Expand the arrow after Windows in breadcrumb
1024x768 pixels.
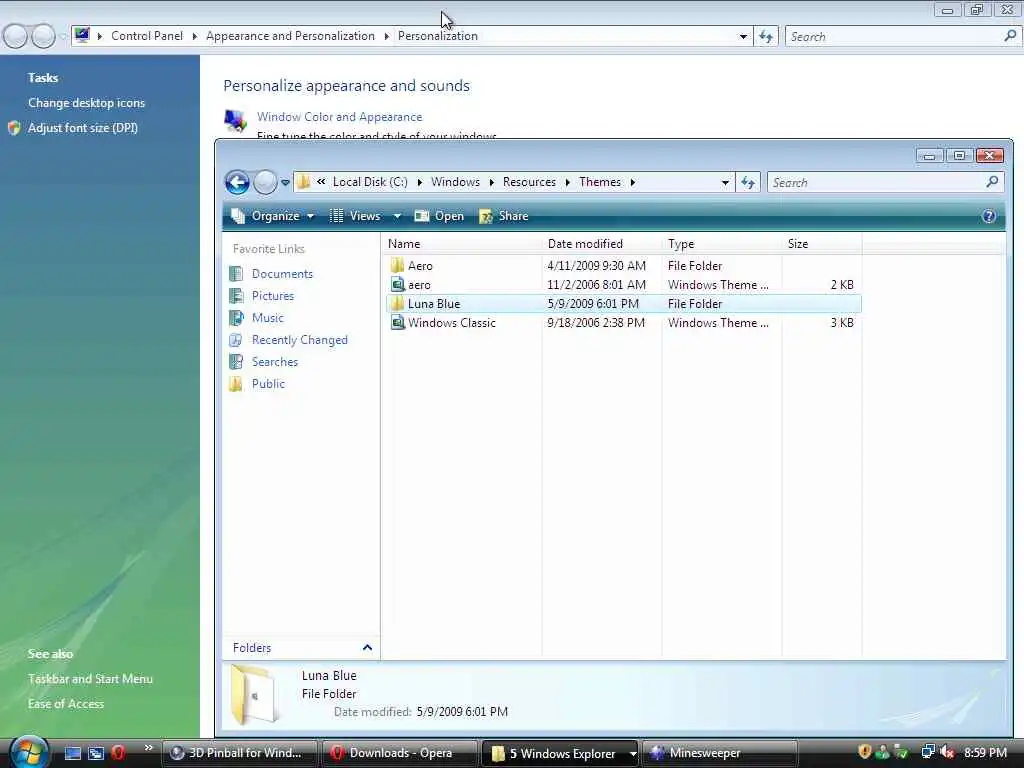click(x=491, y=182)
